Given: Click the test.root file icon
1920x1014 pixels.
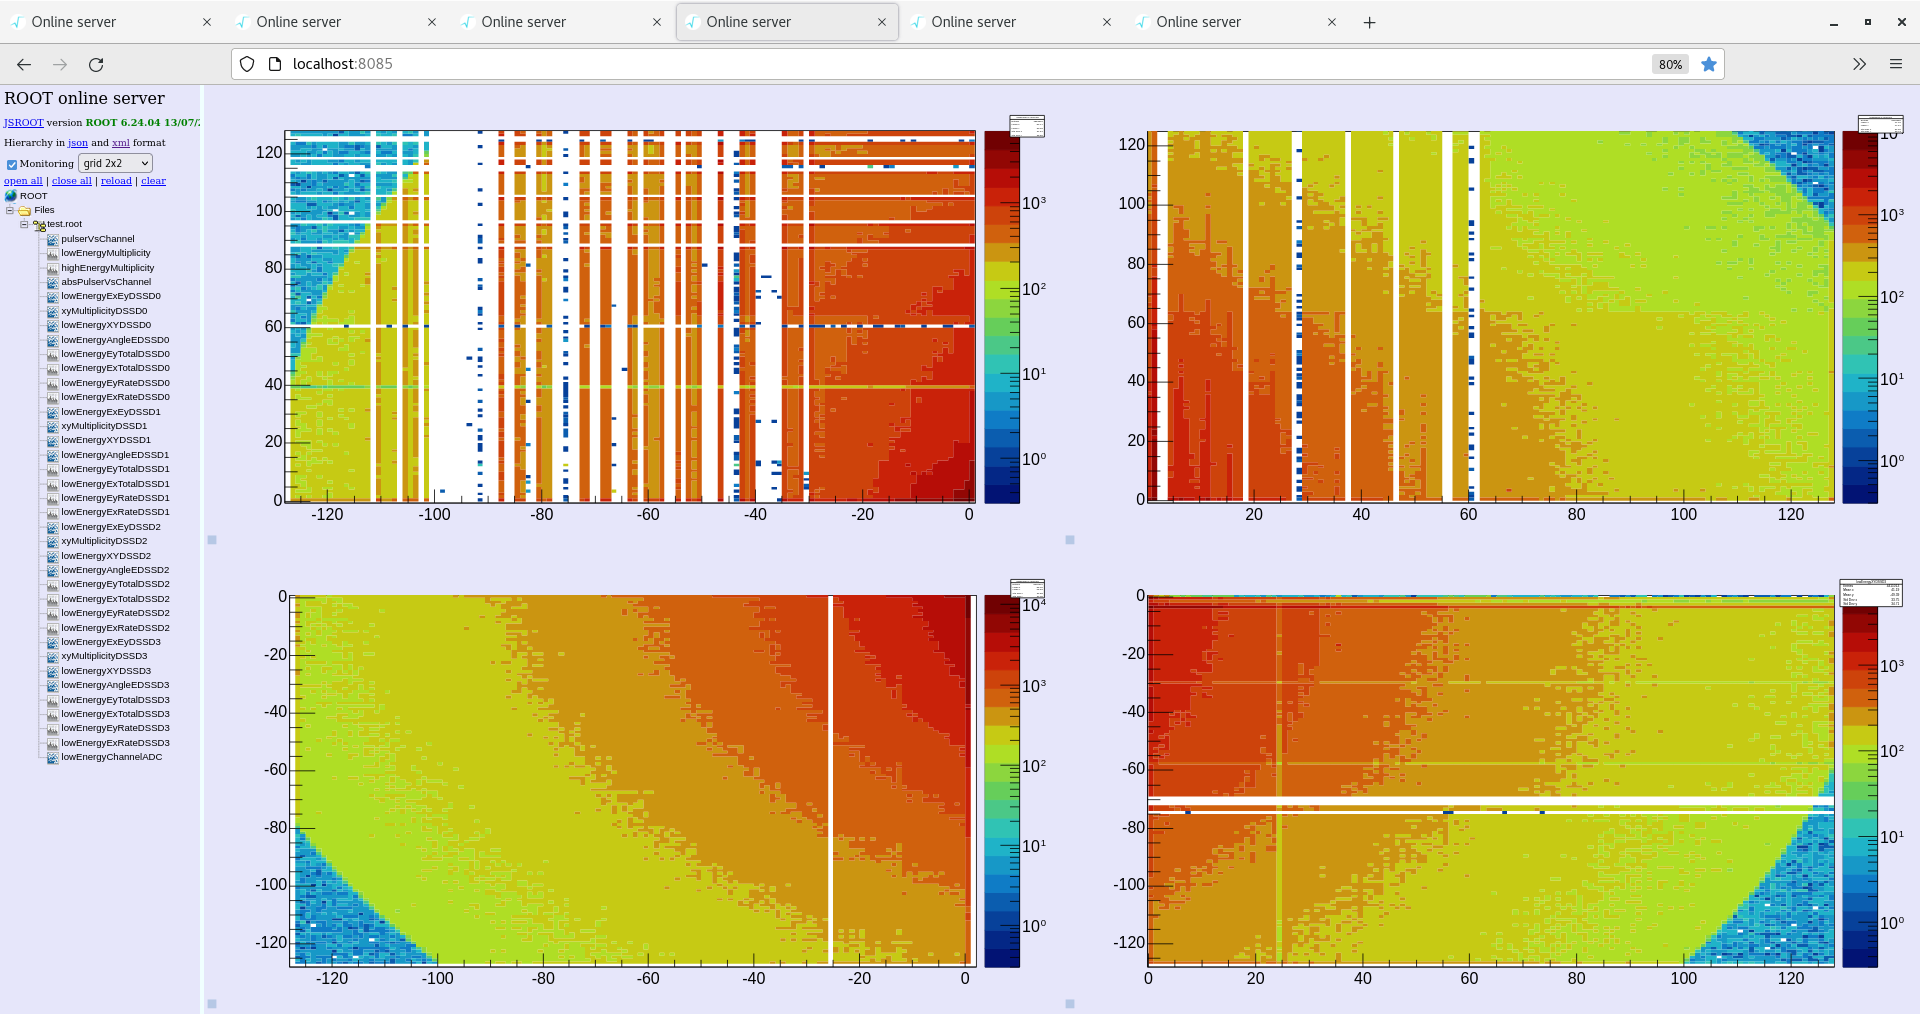Looking at the screenshot, I should [39, 225].
